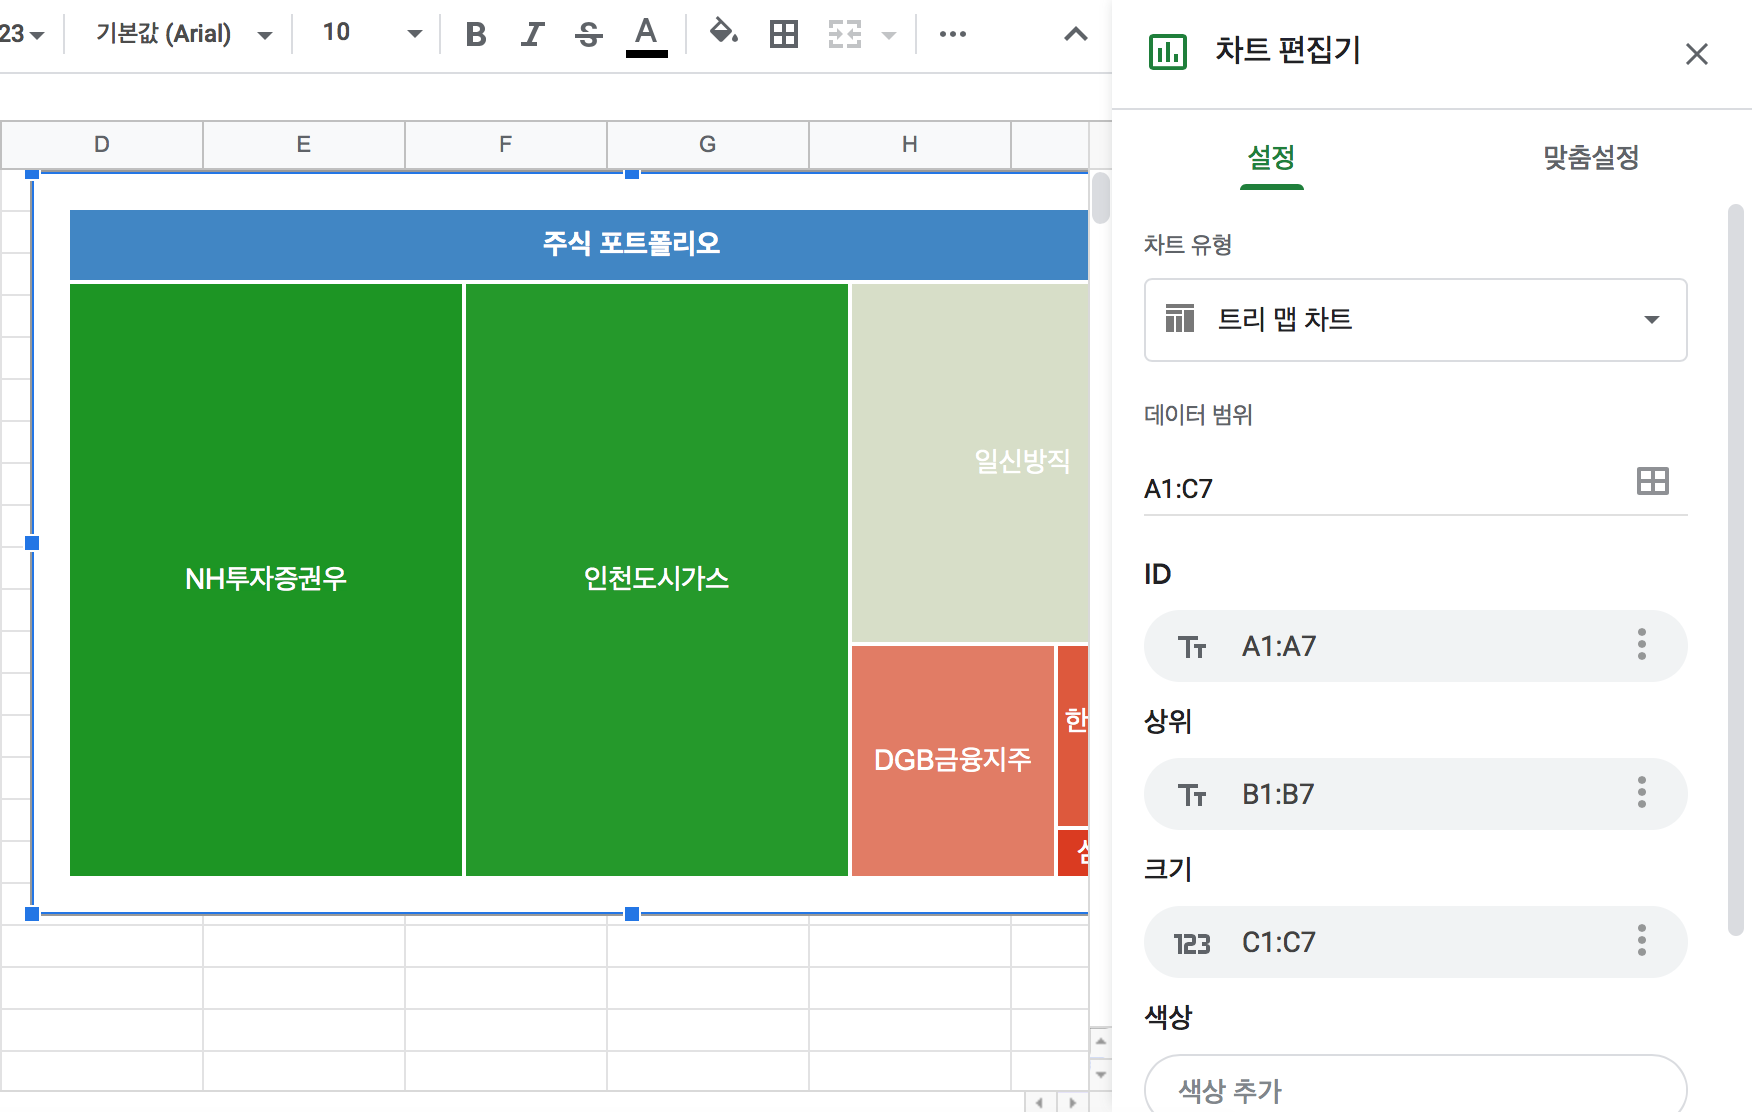Click the 크기 section label
This screenshot has width=1752, height=1112.
coord(1168,869)
